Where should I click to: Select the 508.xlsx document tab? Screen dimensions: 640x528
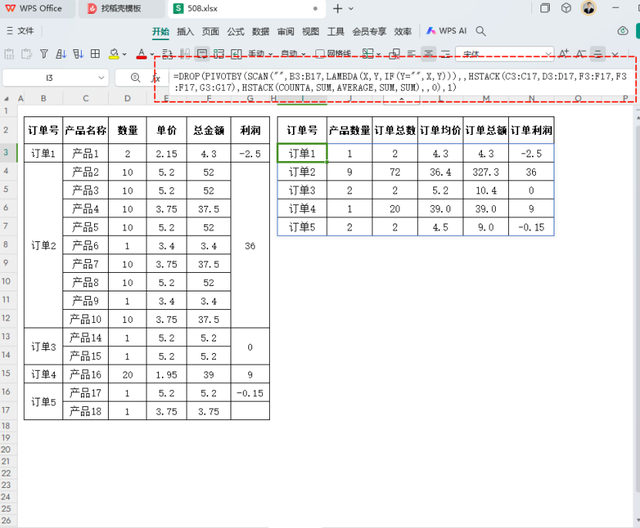click(x=247, y=9)
